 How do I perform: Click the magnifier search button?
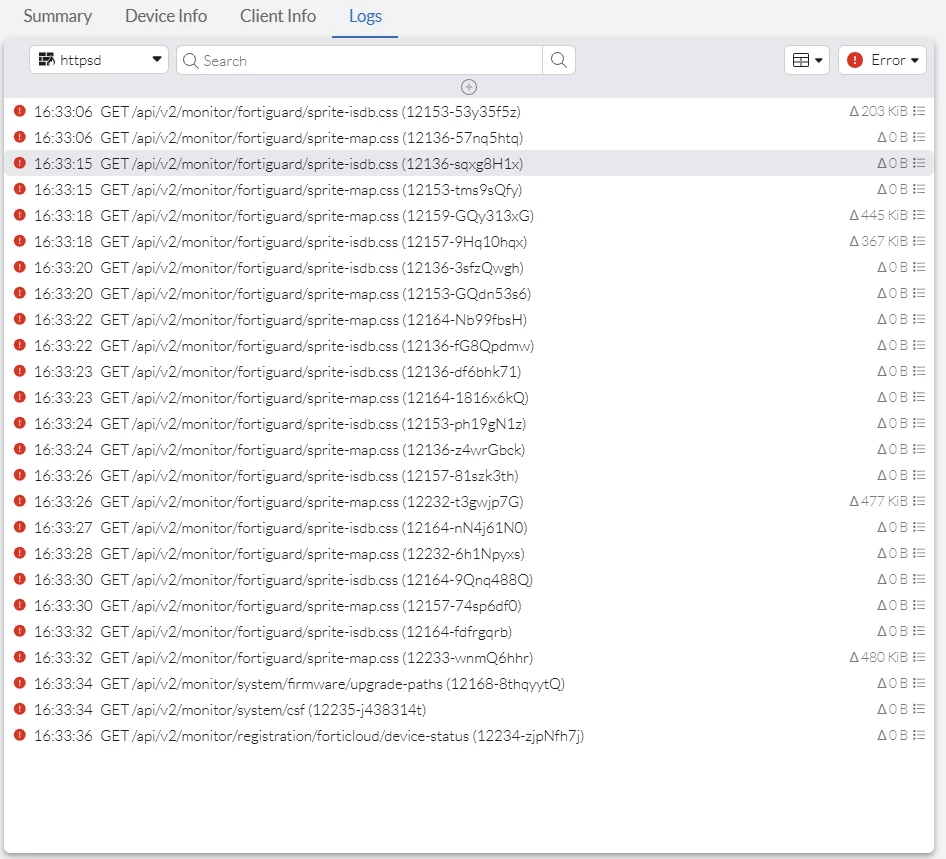pos(559,60)
